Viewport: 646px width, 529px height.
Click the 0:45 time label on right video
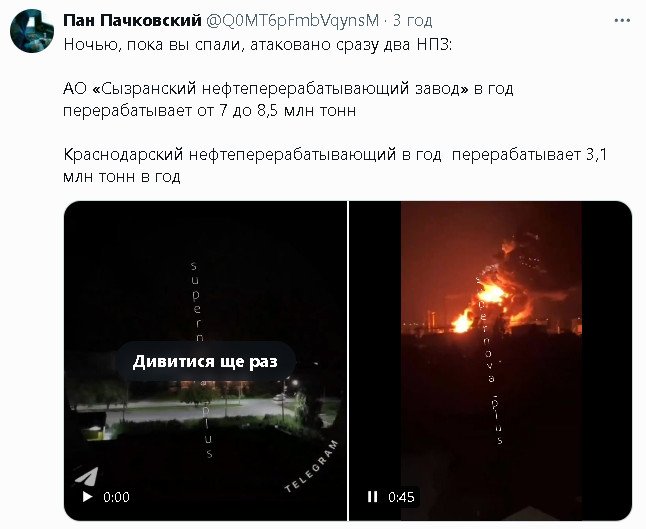point(401,497)
